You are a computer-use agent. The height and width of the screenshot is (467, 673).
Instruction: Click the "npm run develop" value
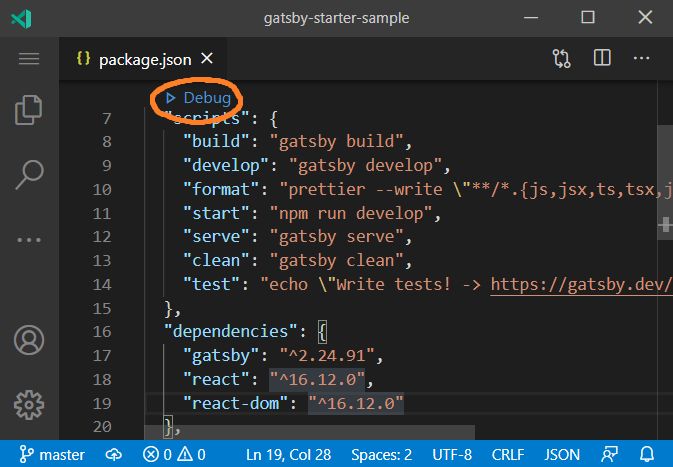click(x=351, y=213)
